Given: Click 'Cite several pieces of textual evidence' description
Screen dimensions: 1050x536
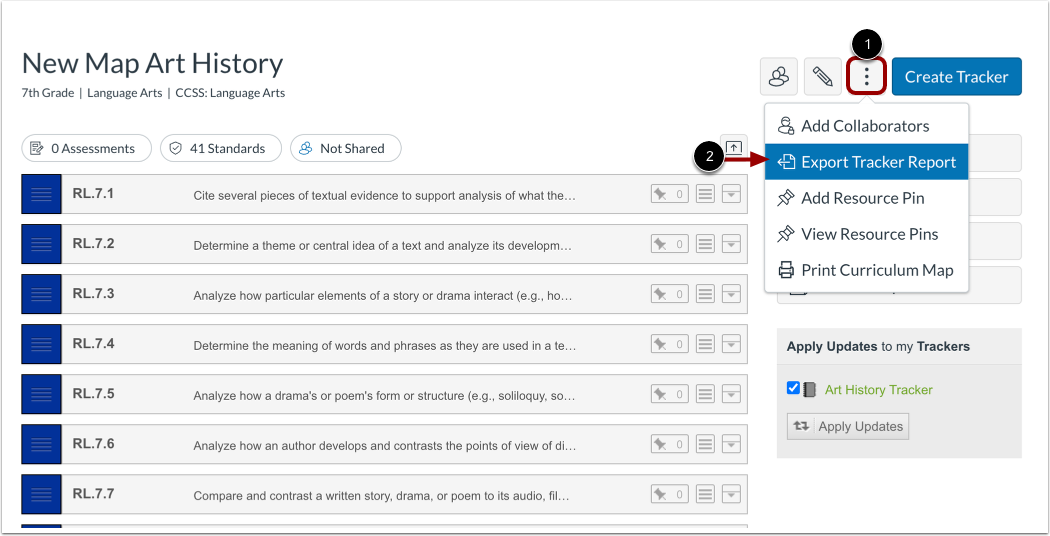Looking at the screenshot, I should pyautogui.click(x=384, y=196).
